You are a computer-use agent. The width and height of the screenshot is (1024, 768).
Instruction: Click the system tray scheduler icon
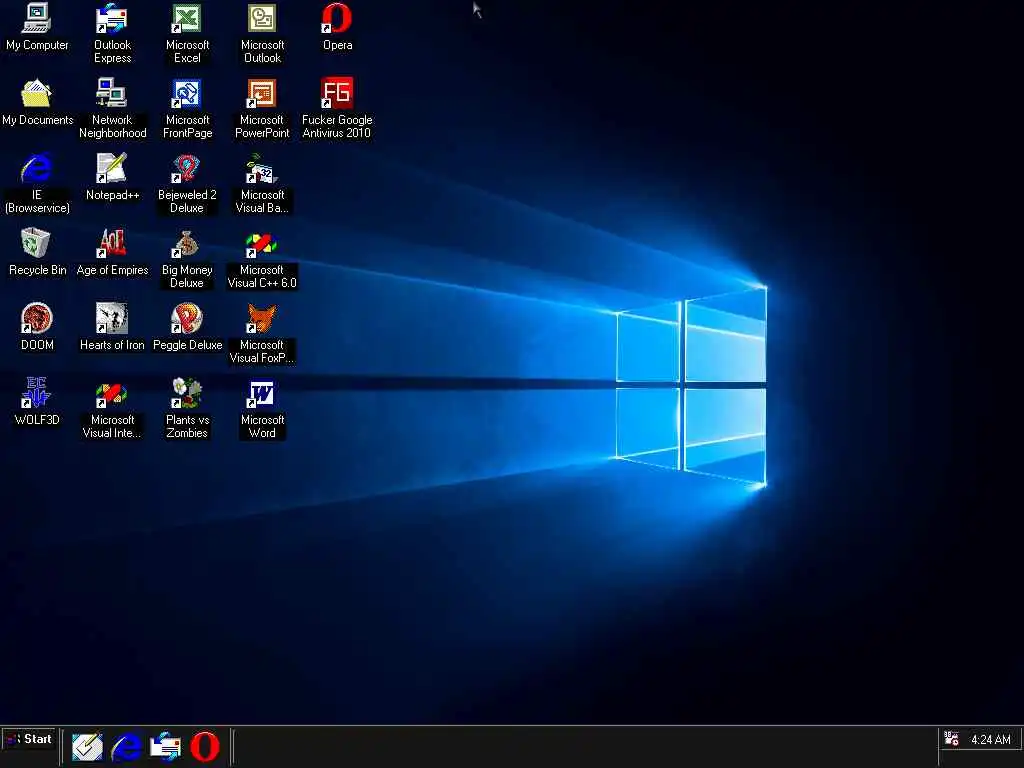click(952, 739)
